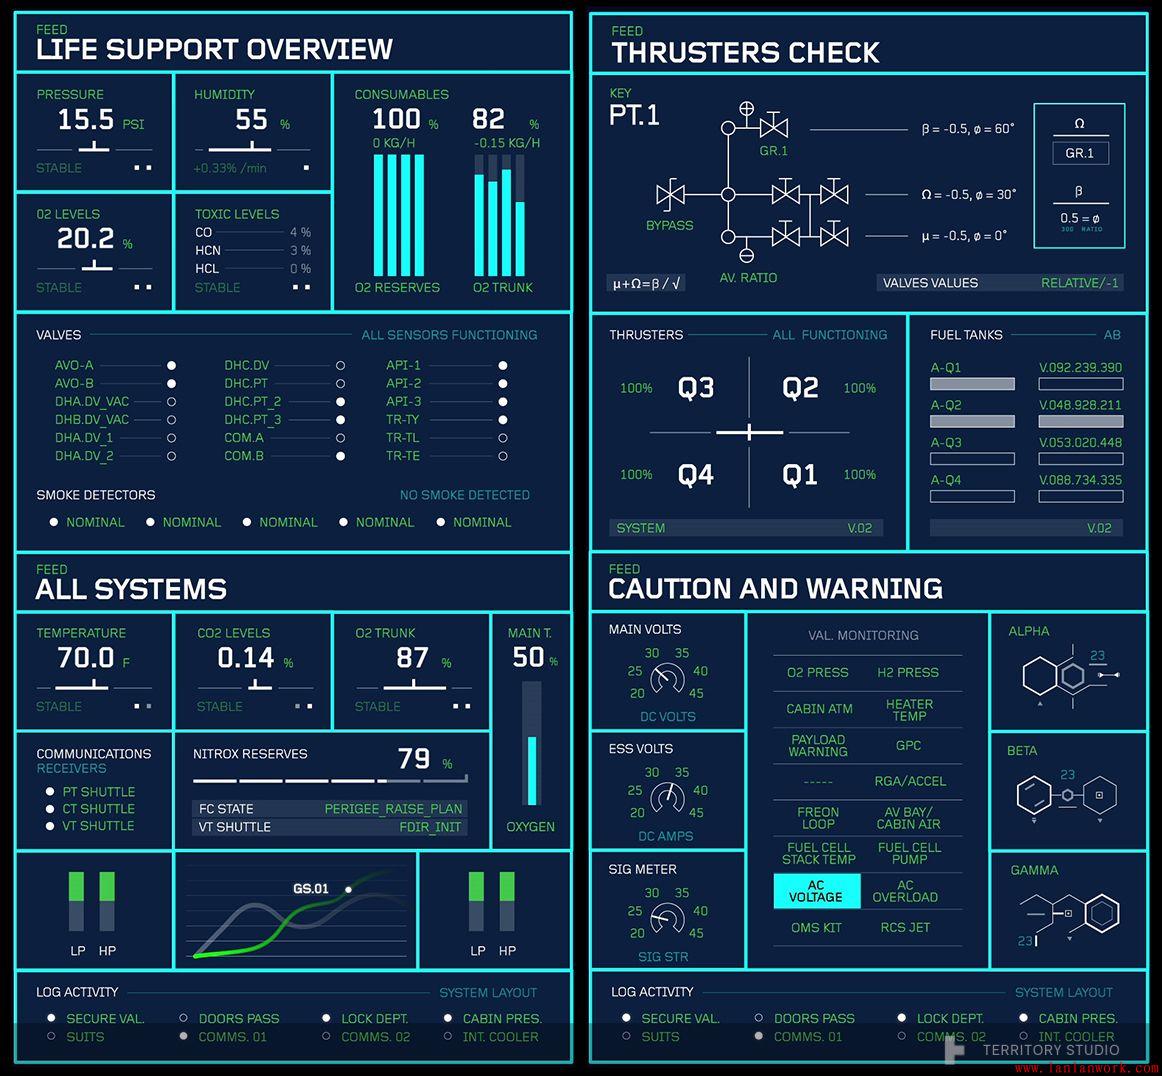Click the DC AMPS gauge dial
This screenshot has height=1076, width=1162.
667,798
